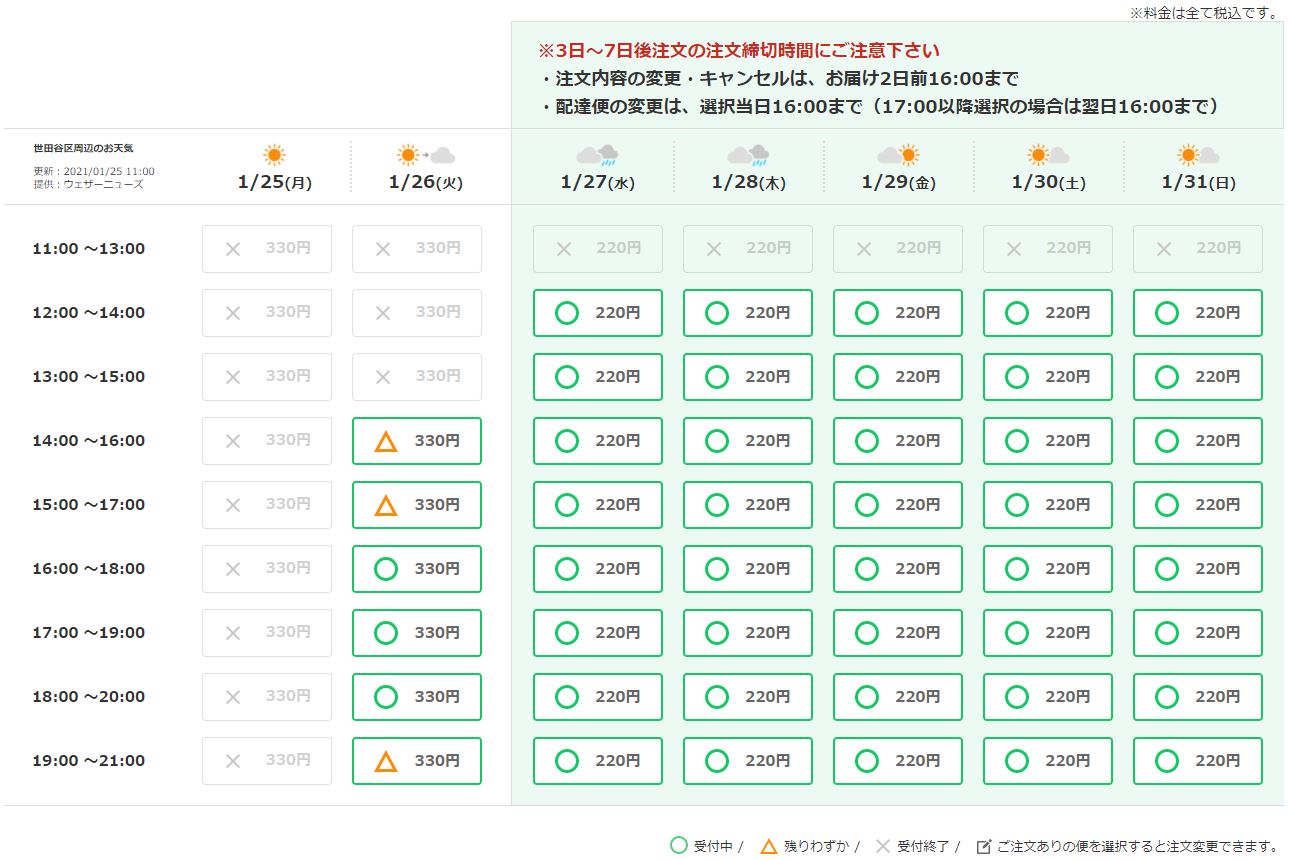Click closed 1/26 12:00~14:00 slot
Viewport: 1289px width, 860px height.
tap(417, 313)
